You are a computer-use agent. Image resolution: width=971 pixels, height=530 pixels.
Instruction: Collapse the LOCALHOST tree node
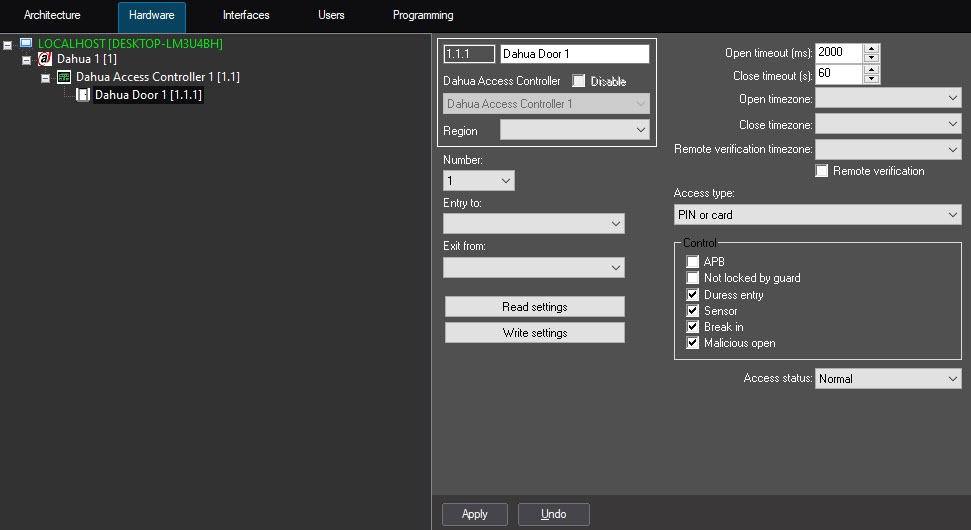point(8,45)
